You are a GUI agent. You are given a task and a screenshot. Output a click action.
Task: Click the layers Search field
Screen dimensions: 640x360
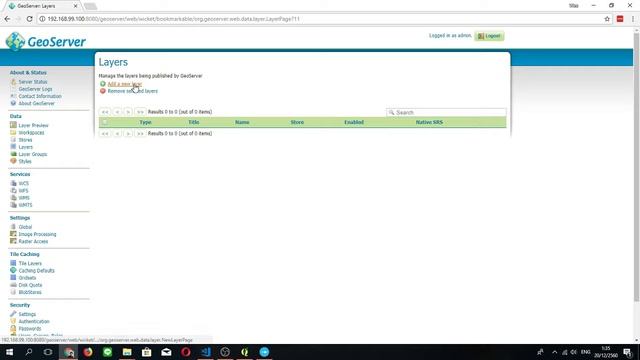point(446,112)
